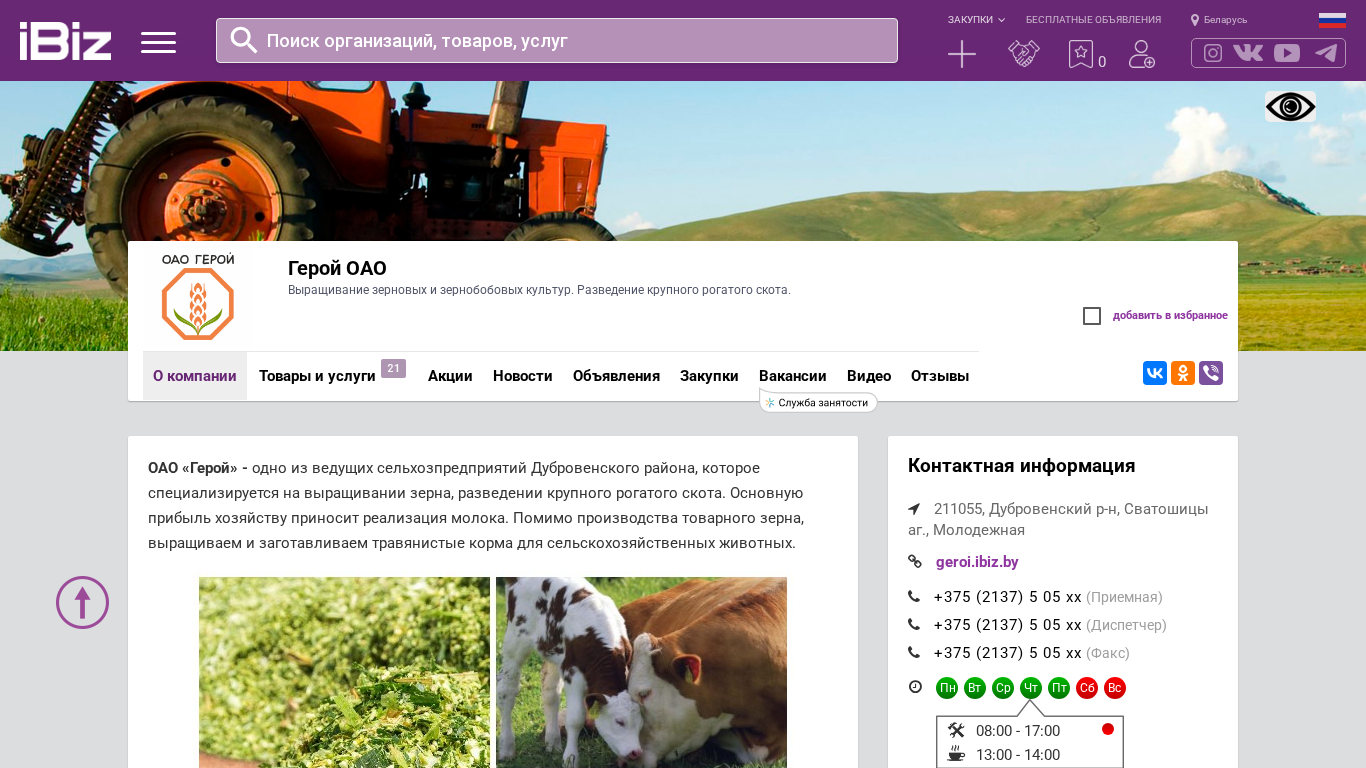The image size is (1366, 768).
Task: Open the hamburger main menu
Action: (x=158, y=42)
